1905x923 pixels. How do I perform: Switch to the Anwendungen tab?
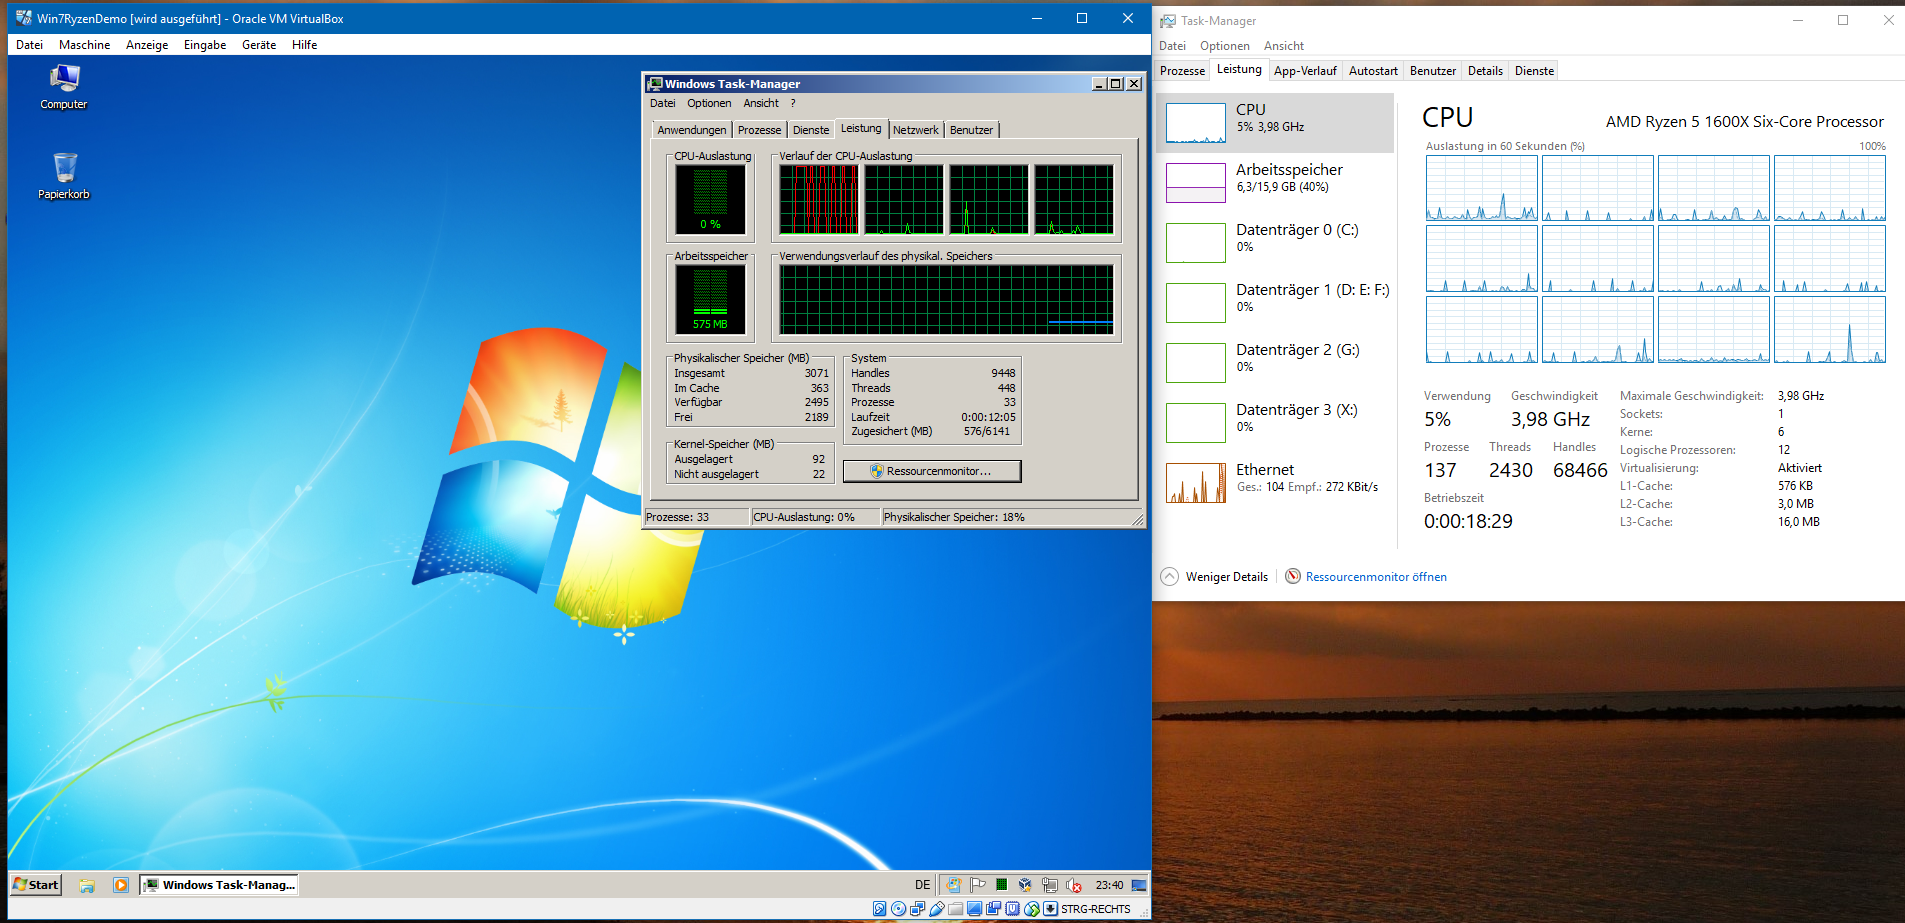coord(692,130)
